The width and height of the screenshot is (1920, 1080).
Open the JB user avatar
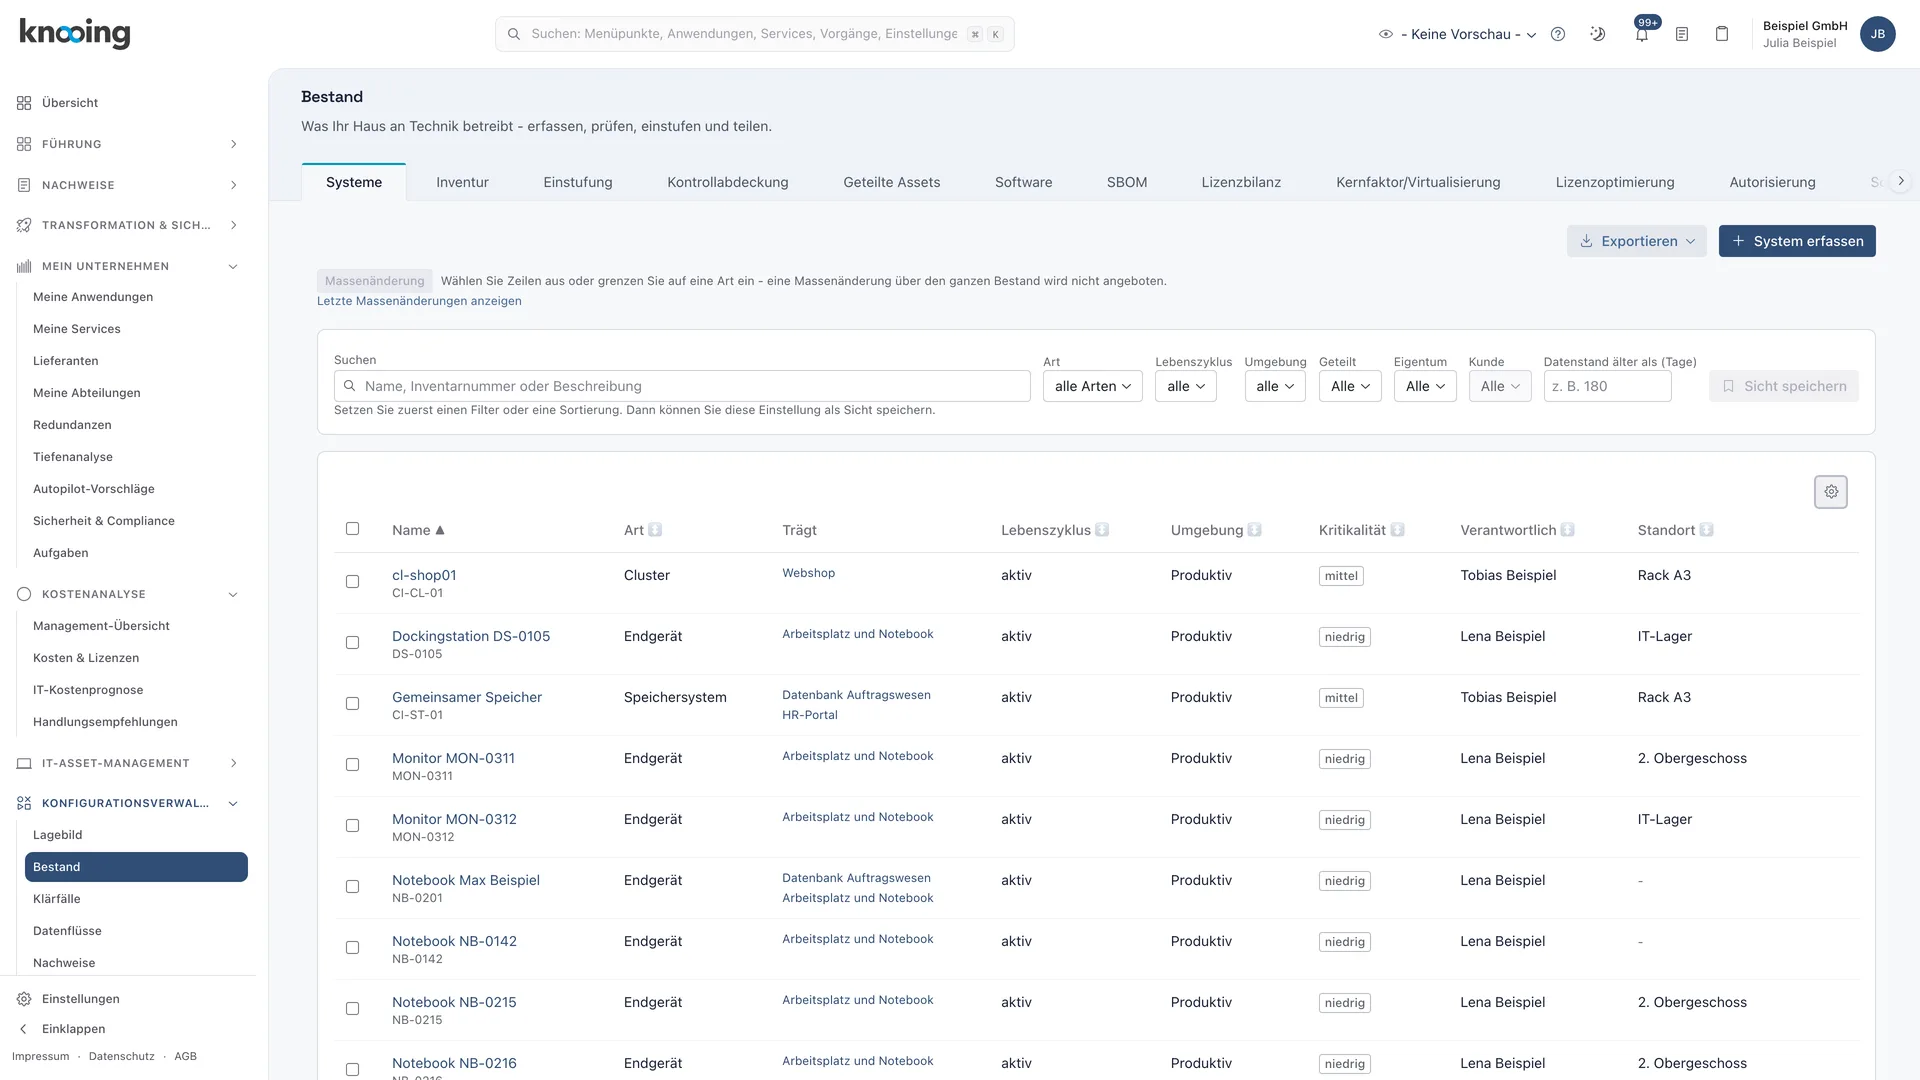click(x=1878, y=34)
